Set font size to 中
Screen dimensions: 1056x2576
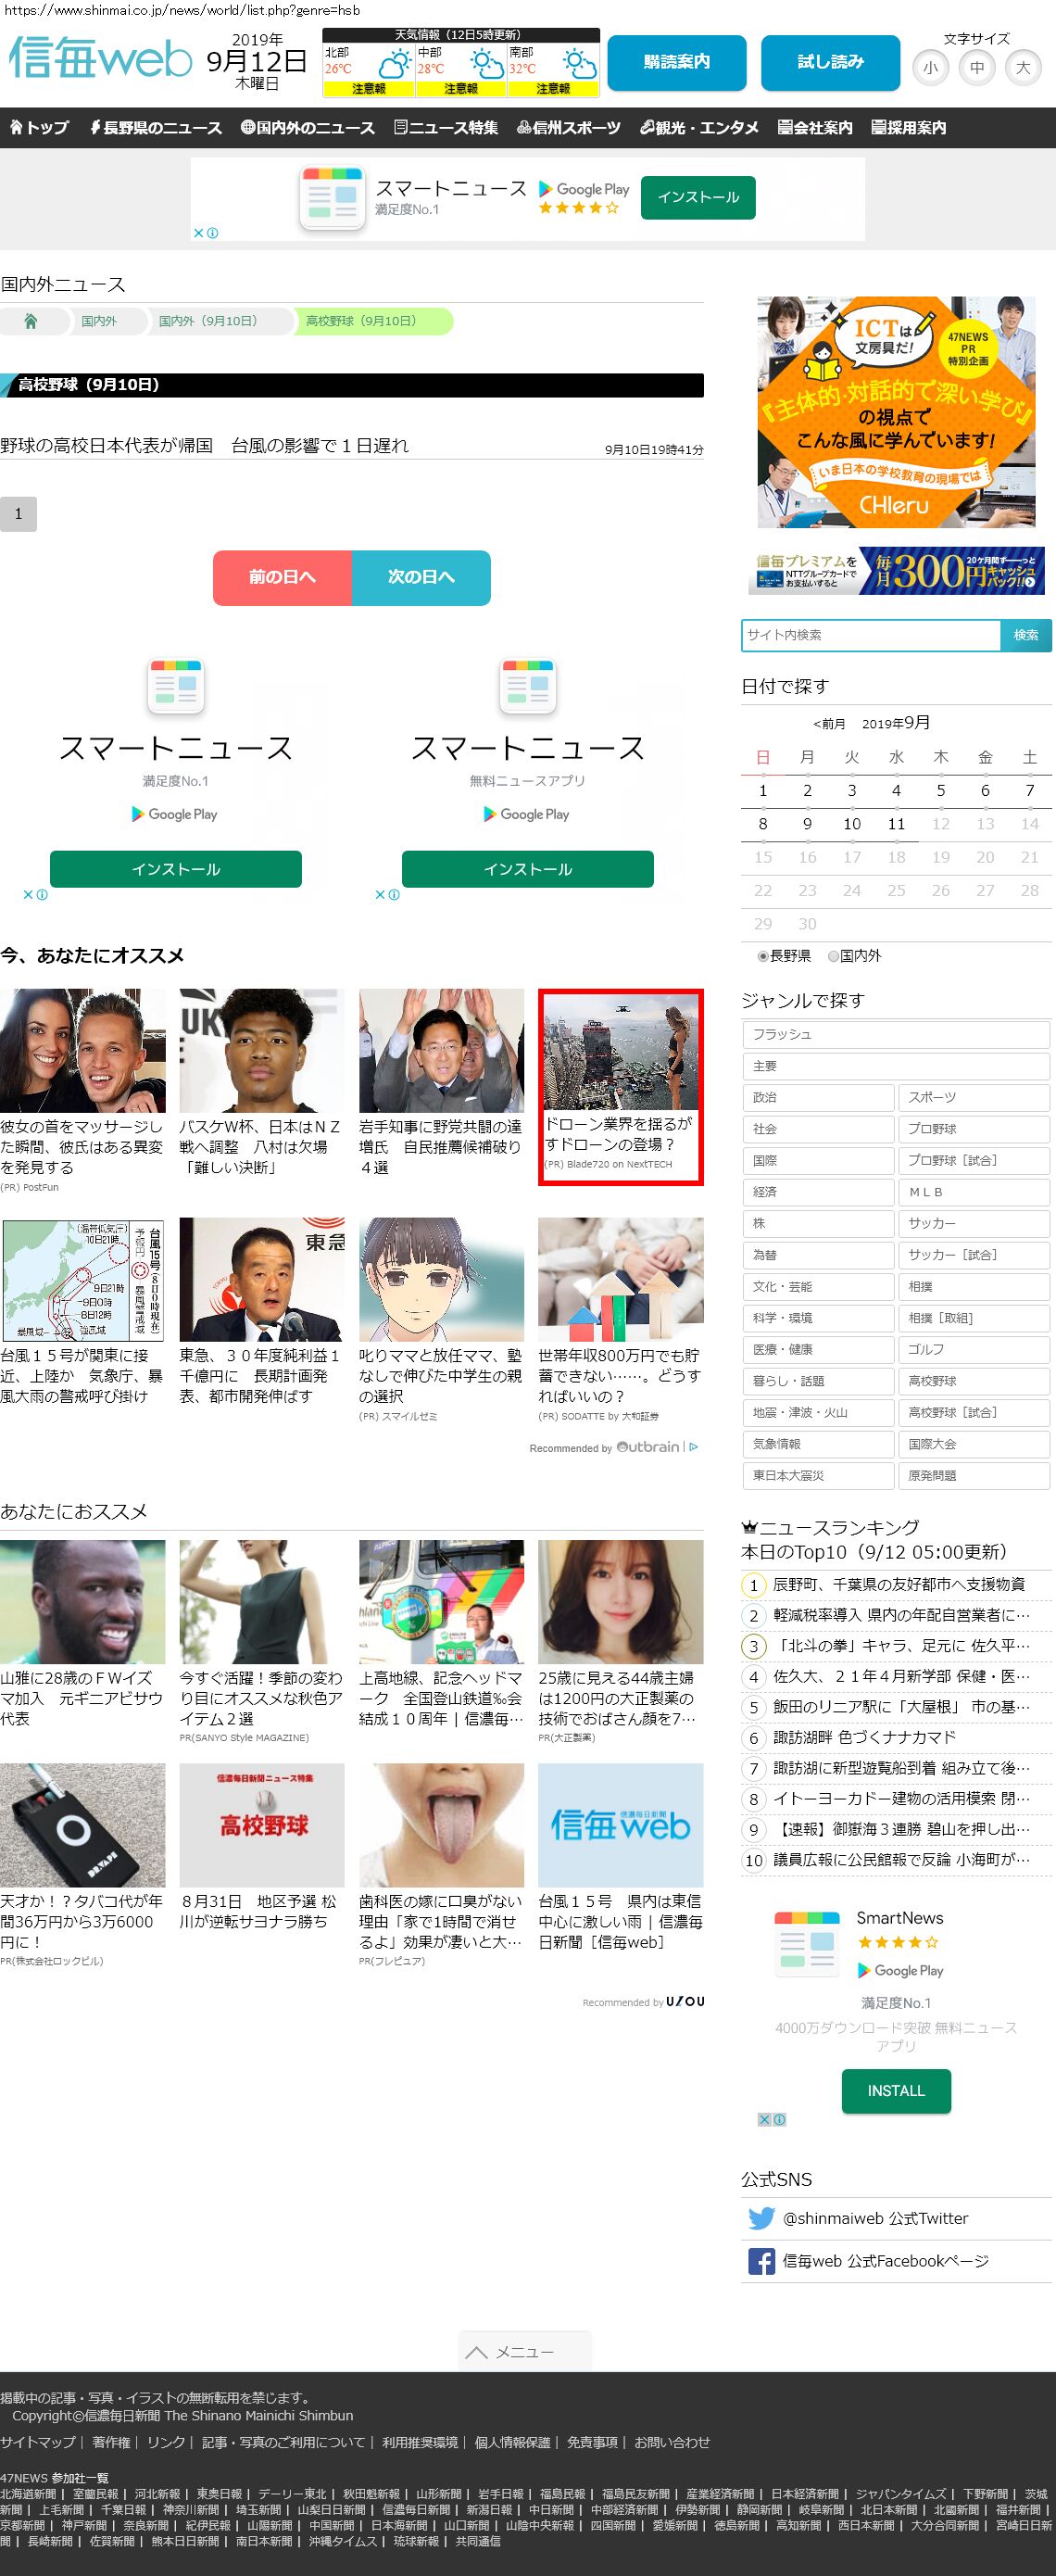977,68
